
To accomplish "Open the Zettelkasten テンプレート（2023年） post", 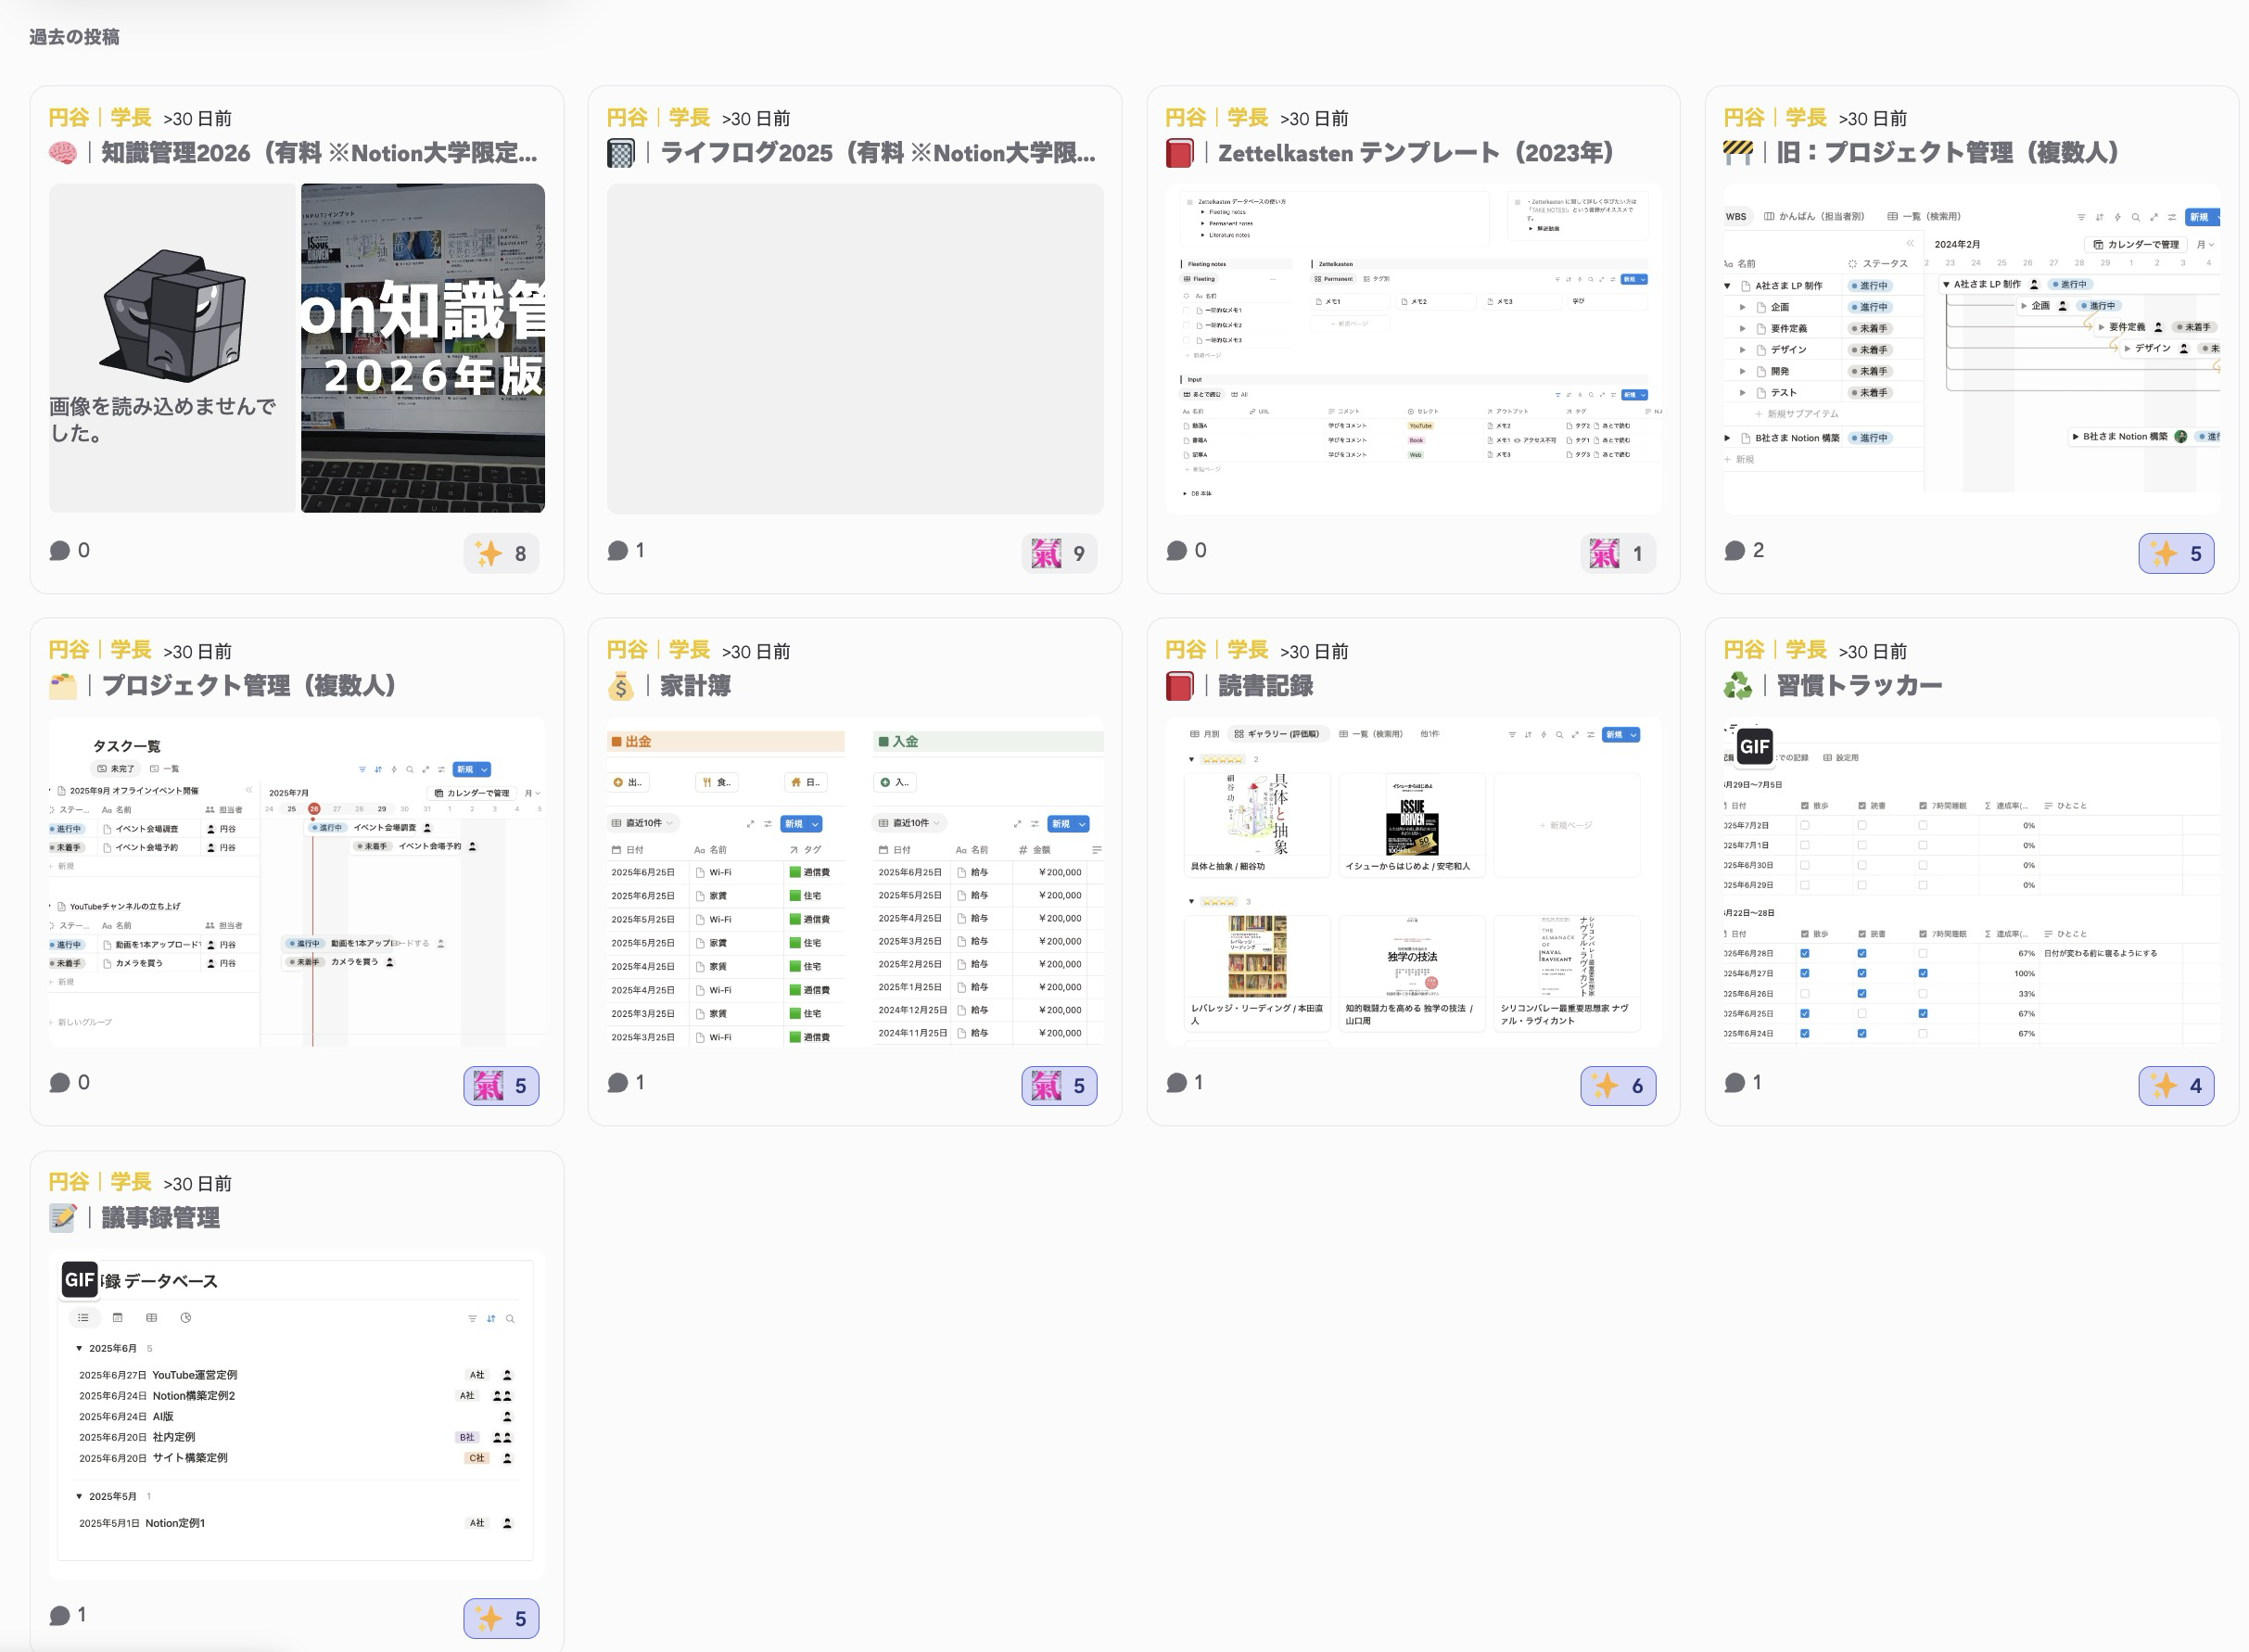I will (1415, 153).
